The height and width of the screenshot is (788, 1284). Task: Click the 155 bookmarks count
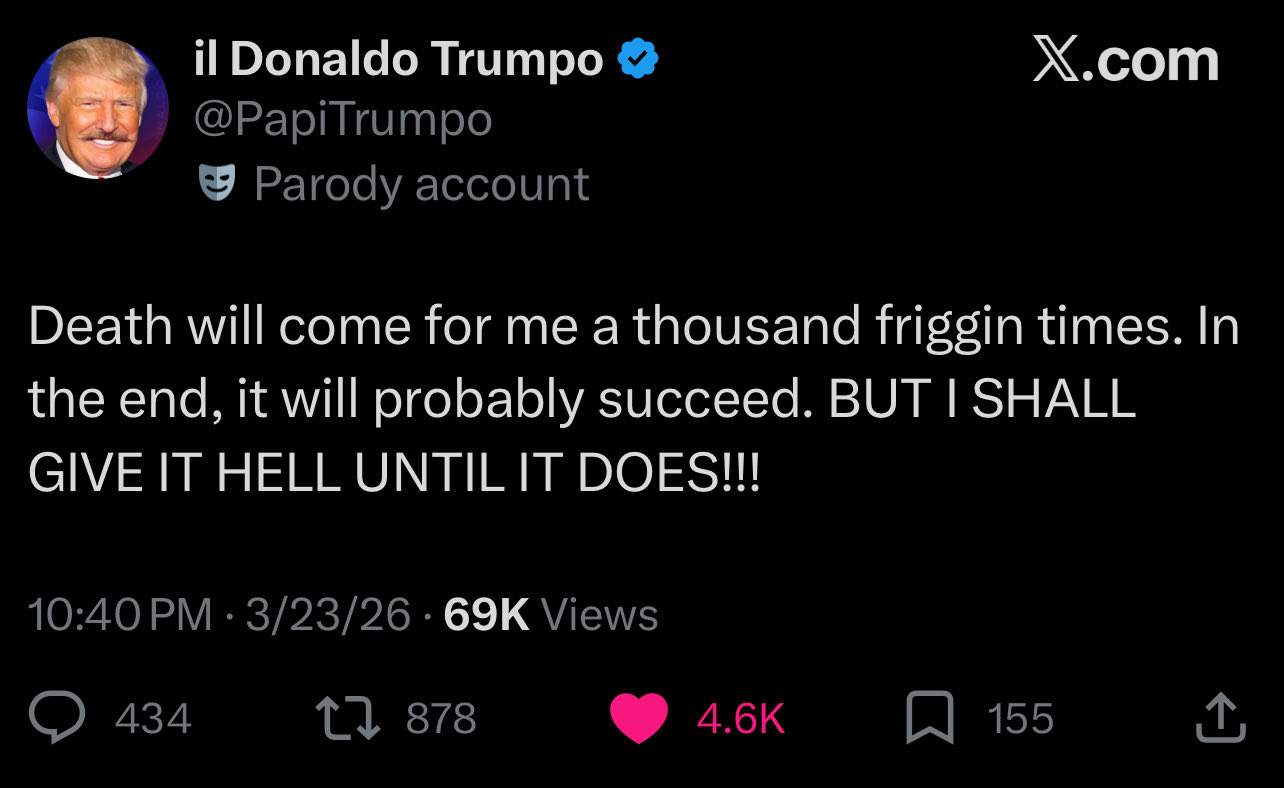tap(1020, 719)
